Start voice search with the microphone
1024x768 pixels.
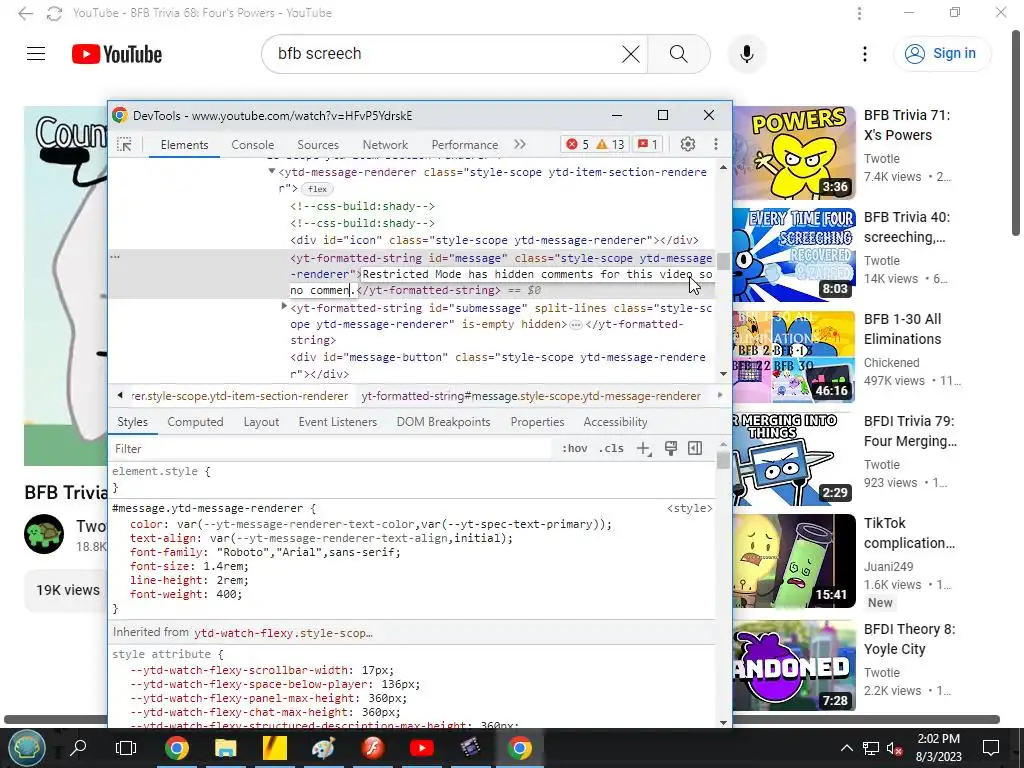(747, 54)
